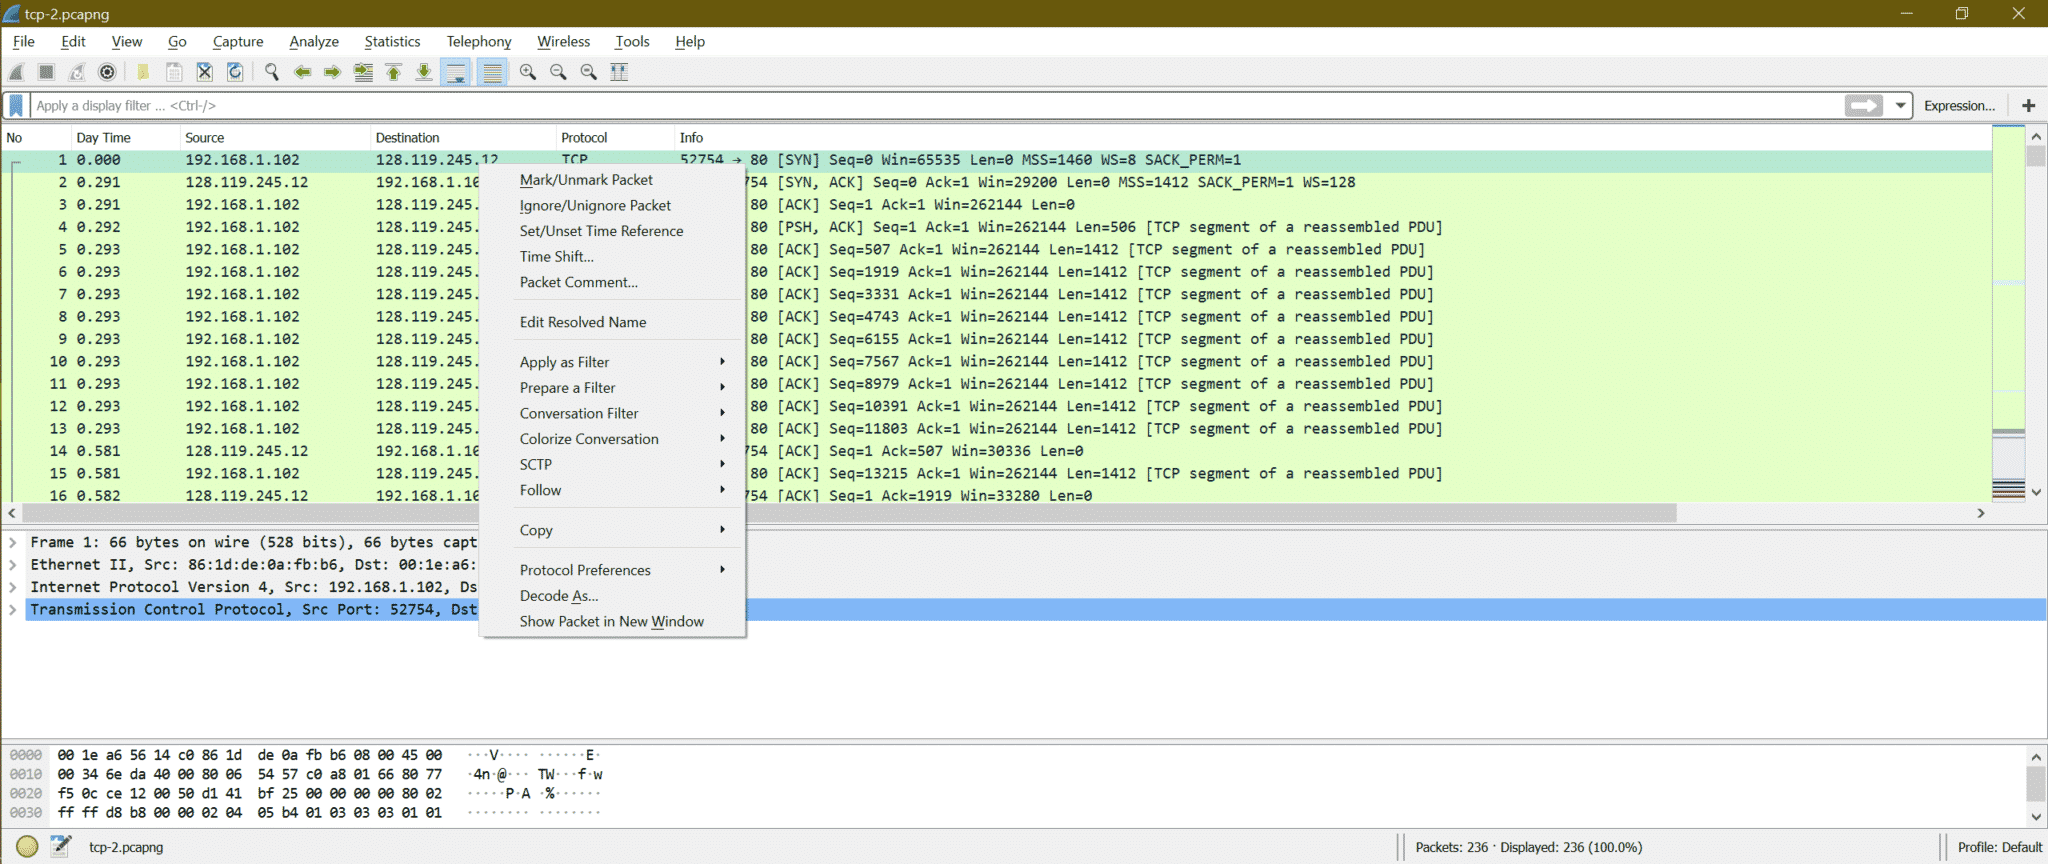Click the packet list horizontal scrollbar
2048x864 pixels.
pyautogui.click(x=849, y=513)
